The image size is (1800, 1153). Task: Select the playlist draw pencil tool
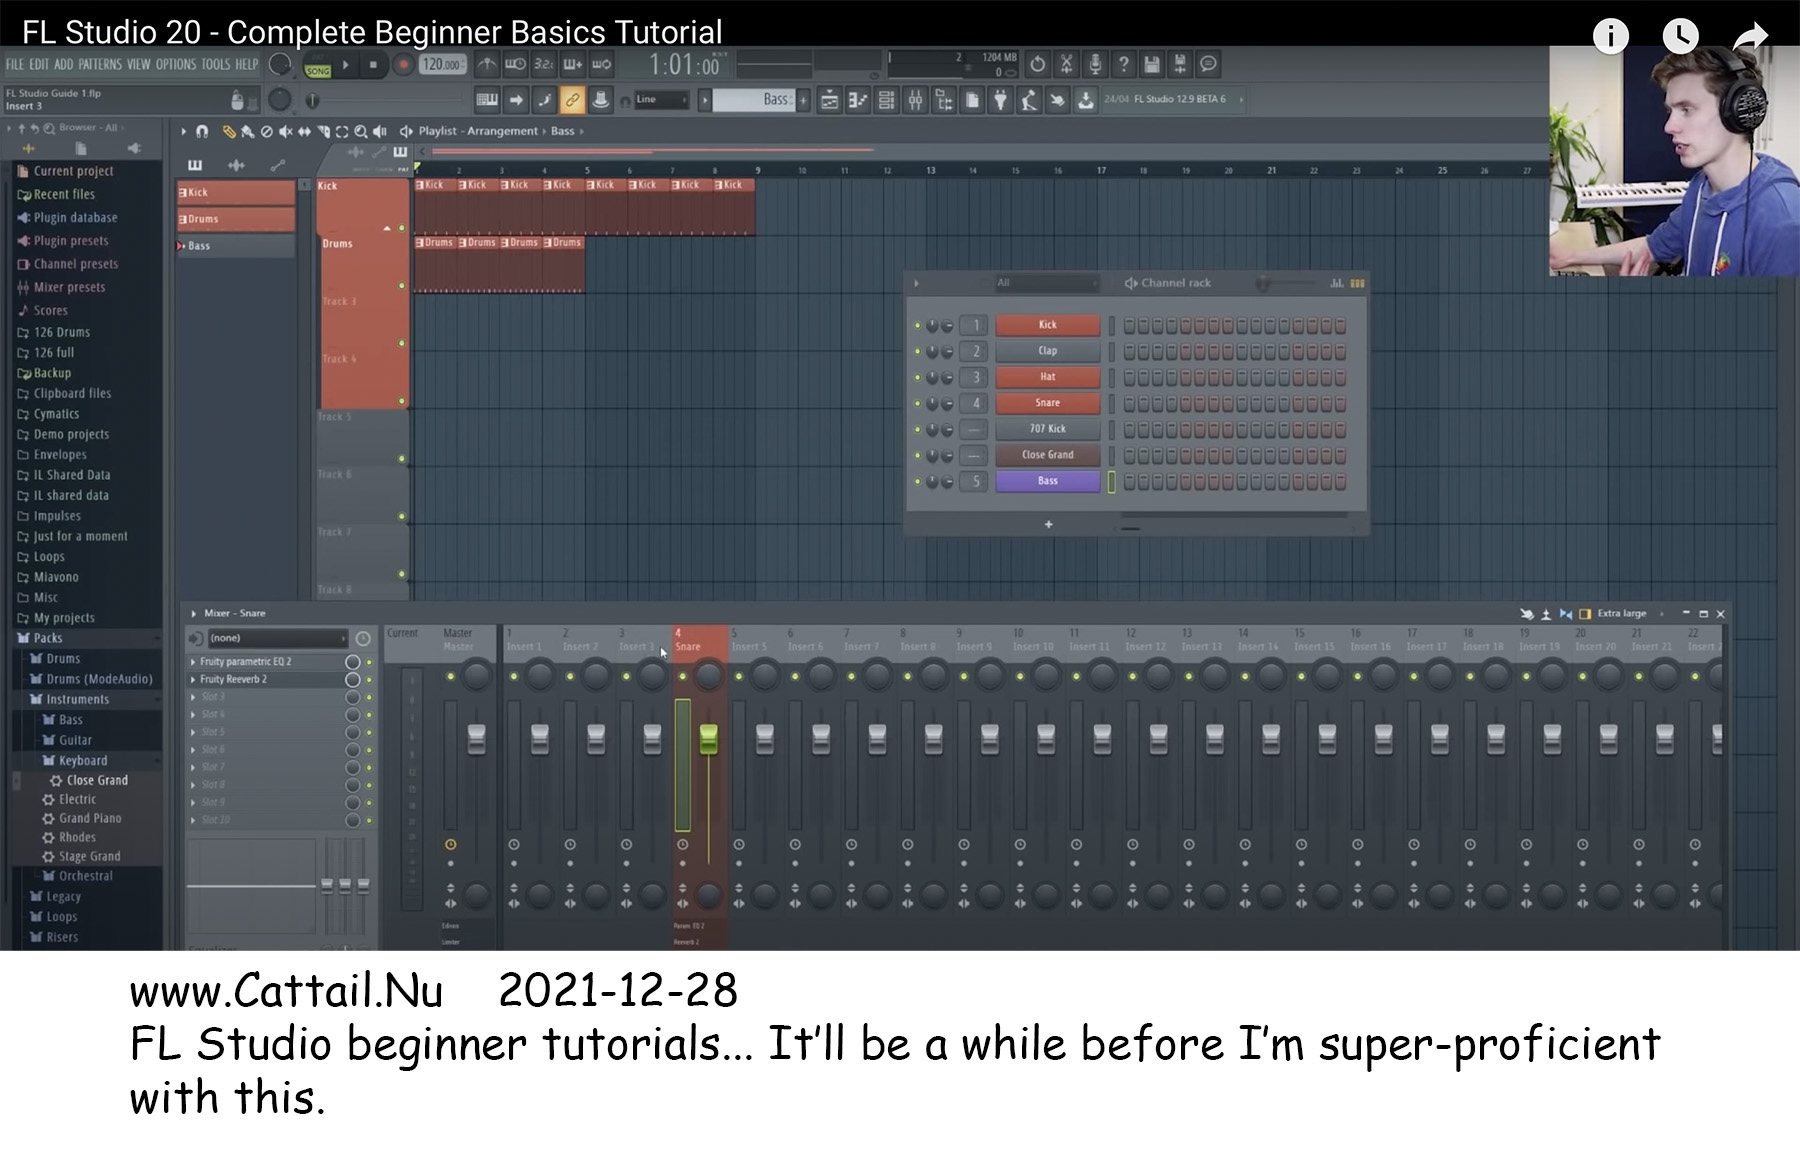[229, 131]
